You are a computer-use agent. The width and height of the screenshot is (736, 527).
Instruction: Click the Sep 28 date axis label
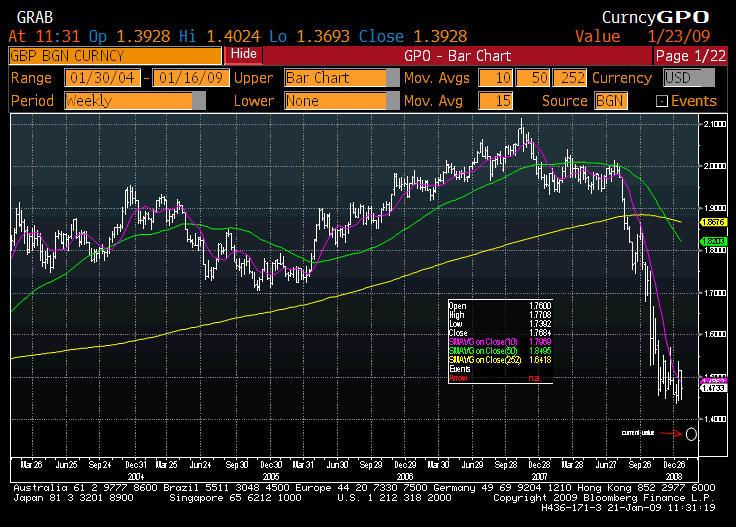(506, 465)
